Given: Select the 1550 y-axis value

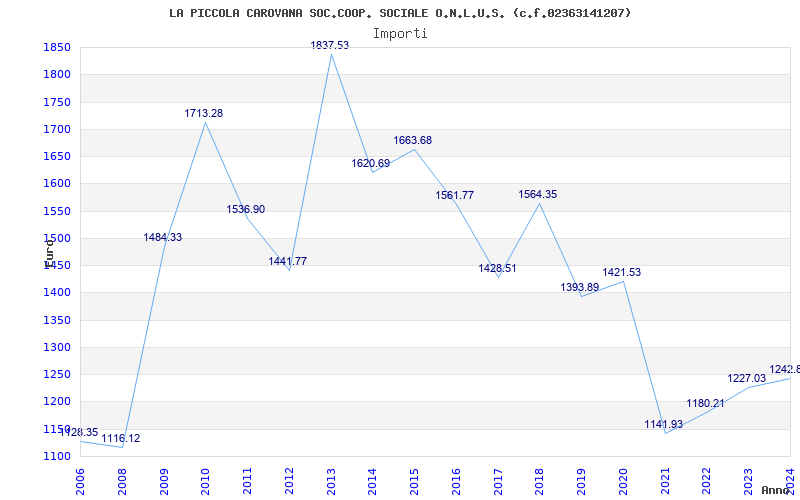Looking at the screenshot, I should pos(57,211).
